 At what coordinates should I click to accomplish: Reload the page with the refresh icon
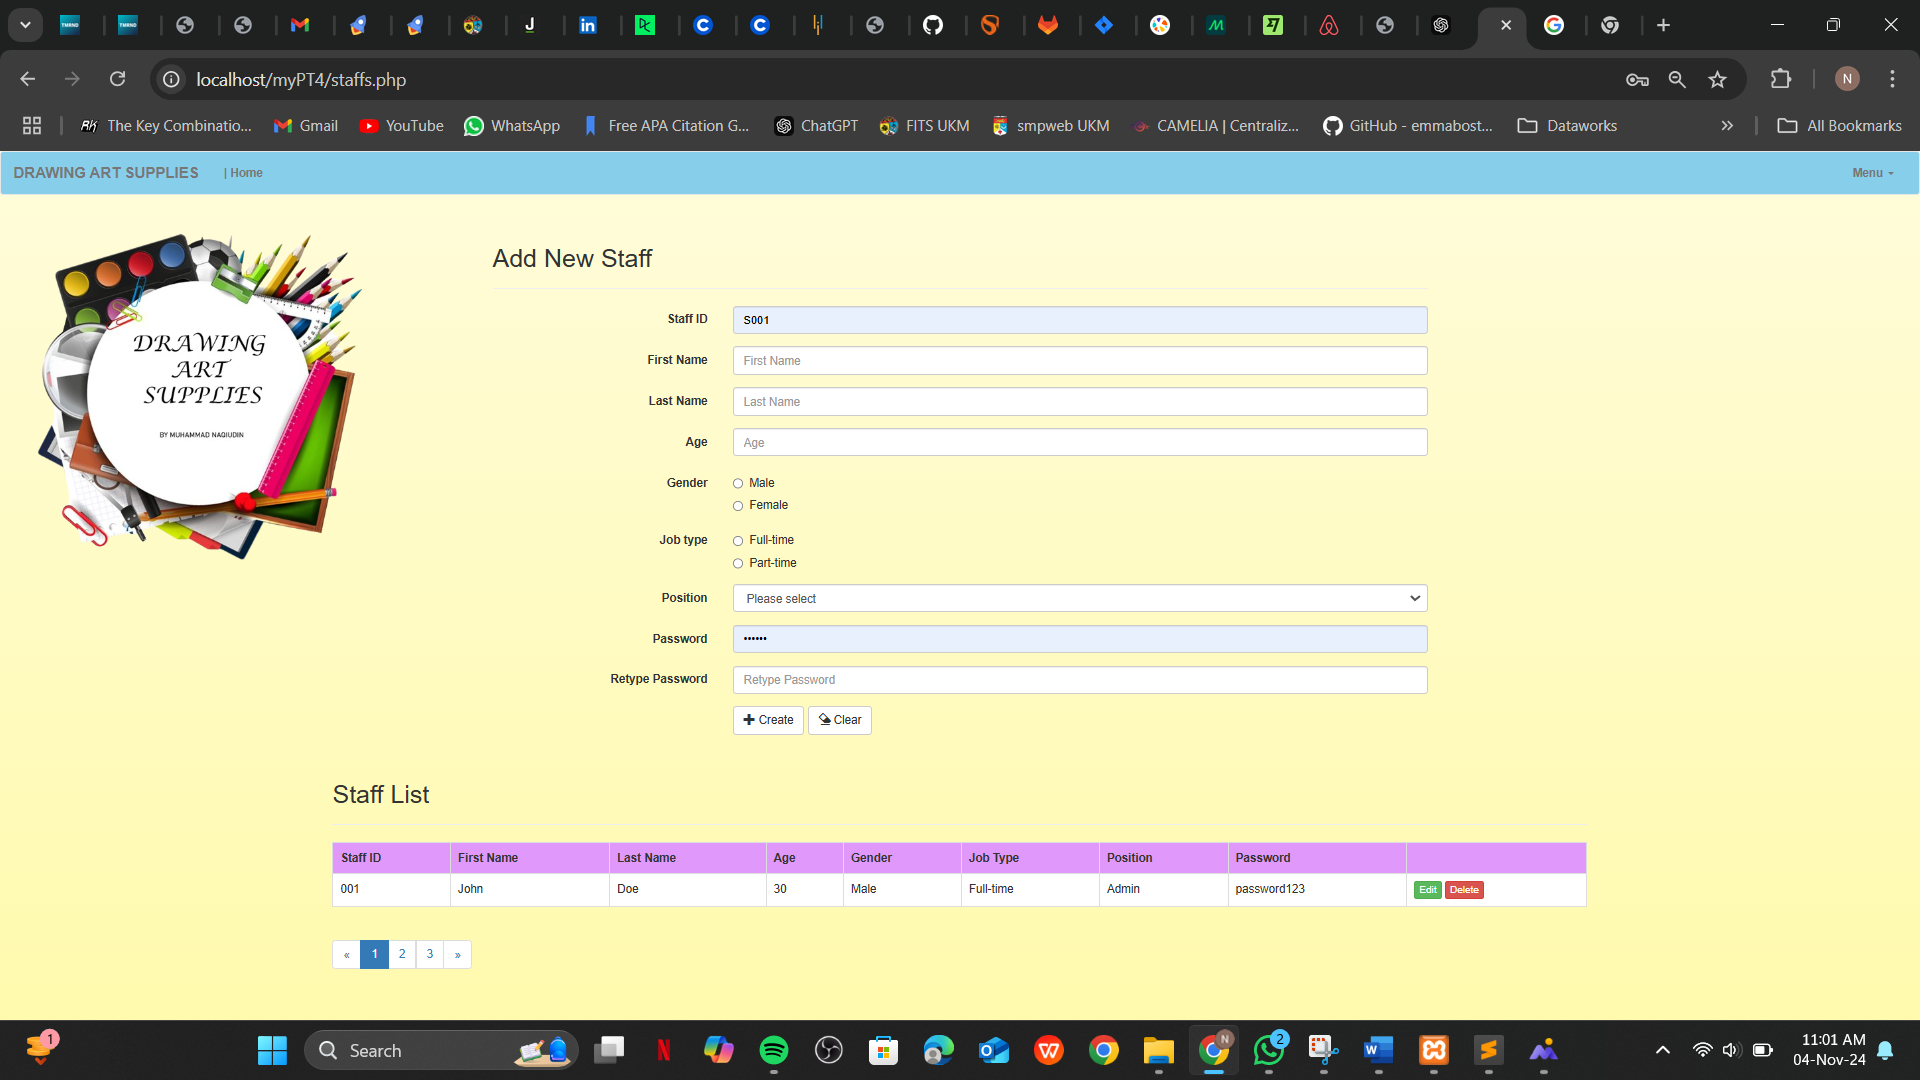tap(118, 79)
